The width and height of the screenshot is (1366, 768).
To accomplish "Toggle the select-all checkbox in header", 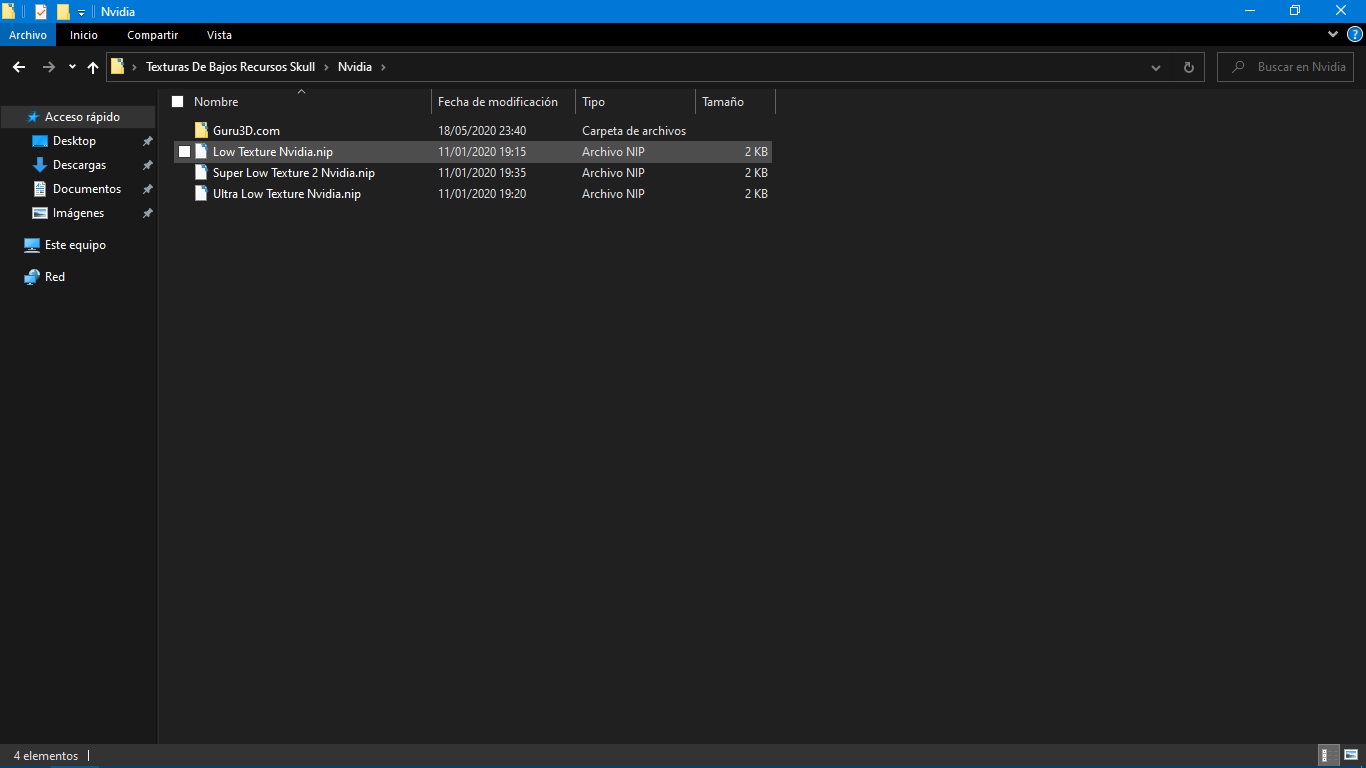I will click(178, 102).
